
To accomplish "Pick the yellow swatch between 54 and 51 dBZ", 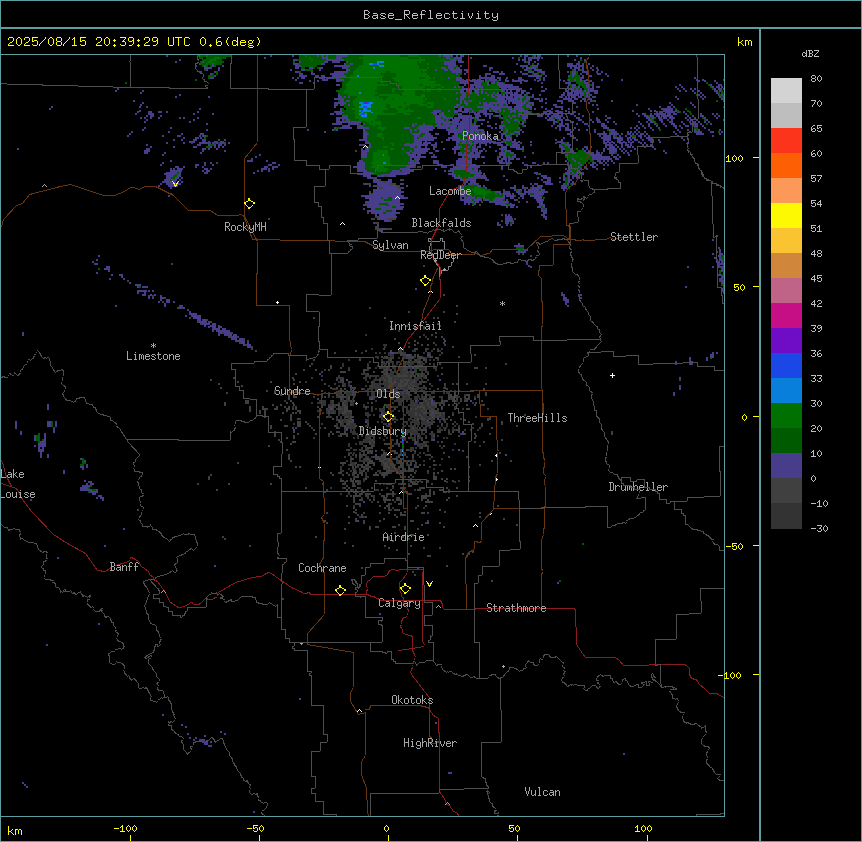I will [x=786, y=215].
